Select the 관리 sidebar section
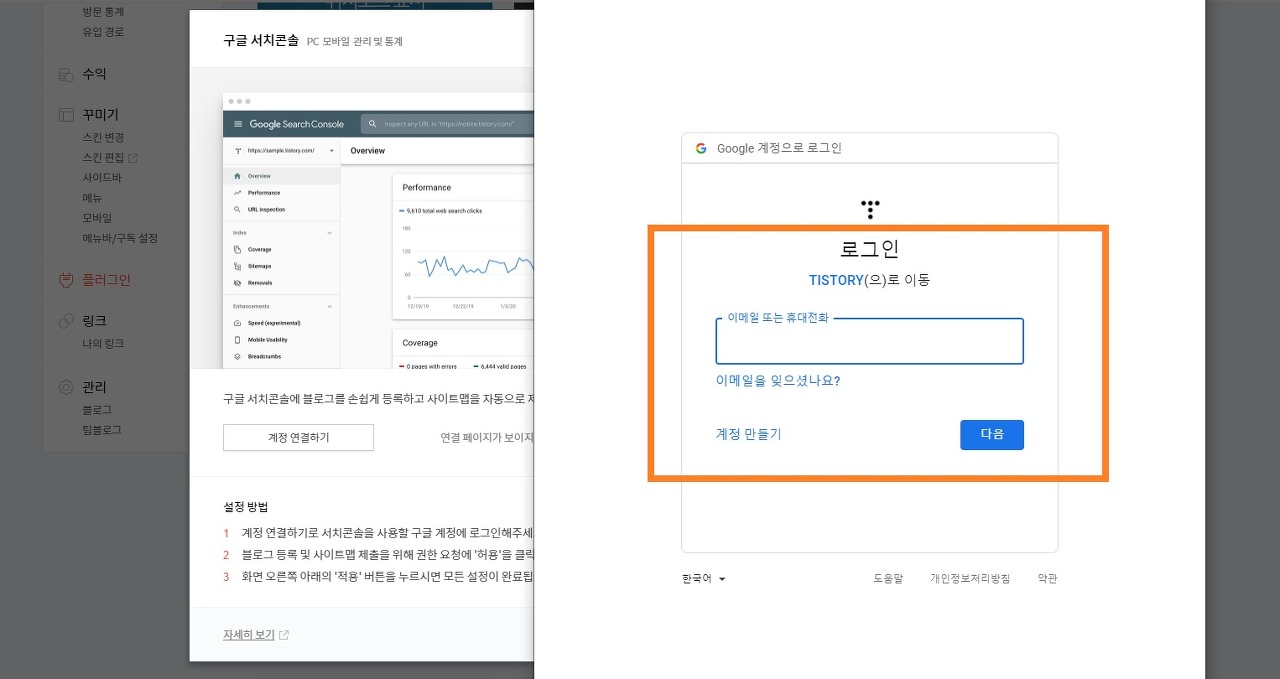The height and width of the screenshot is (679, 1280). click(94, 387)
